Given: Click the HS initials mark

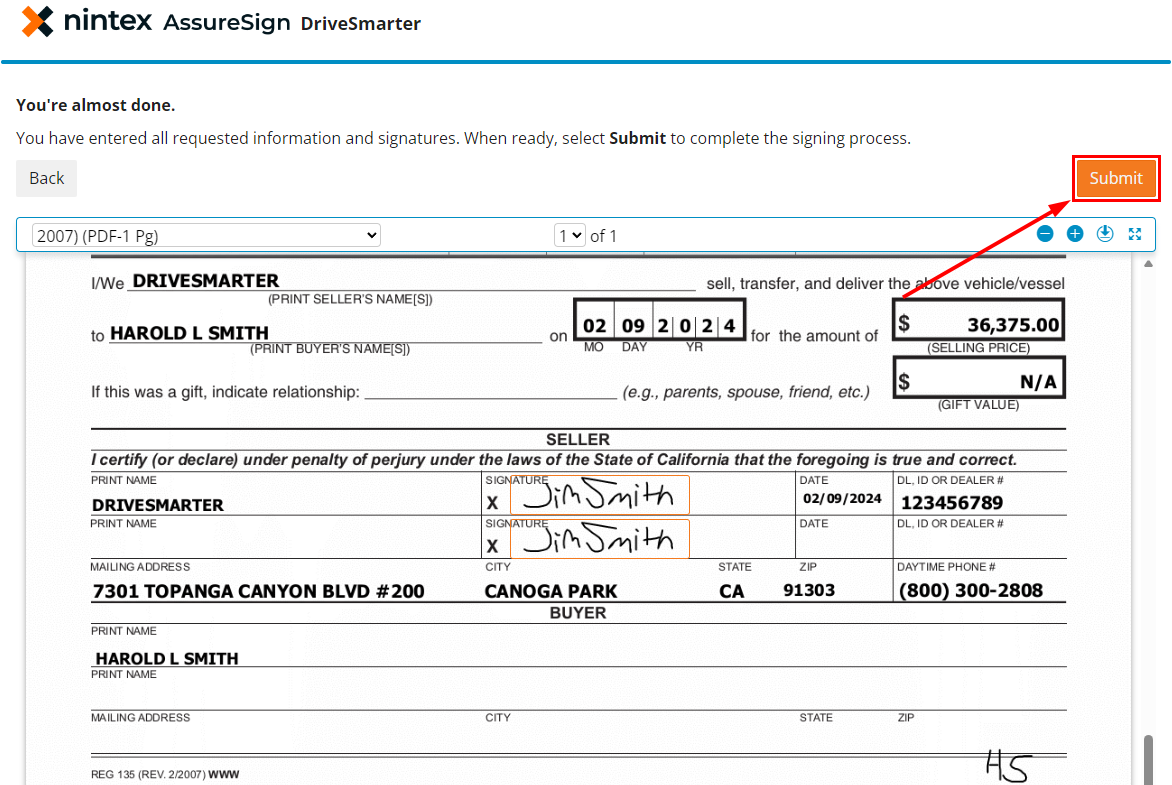Looking at the screenshot, I should pos(1009,766).
